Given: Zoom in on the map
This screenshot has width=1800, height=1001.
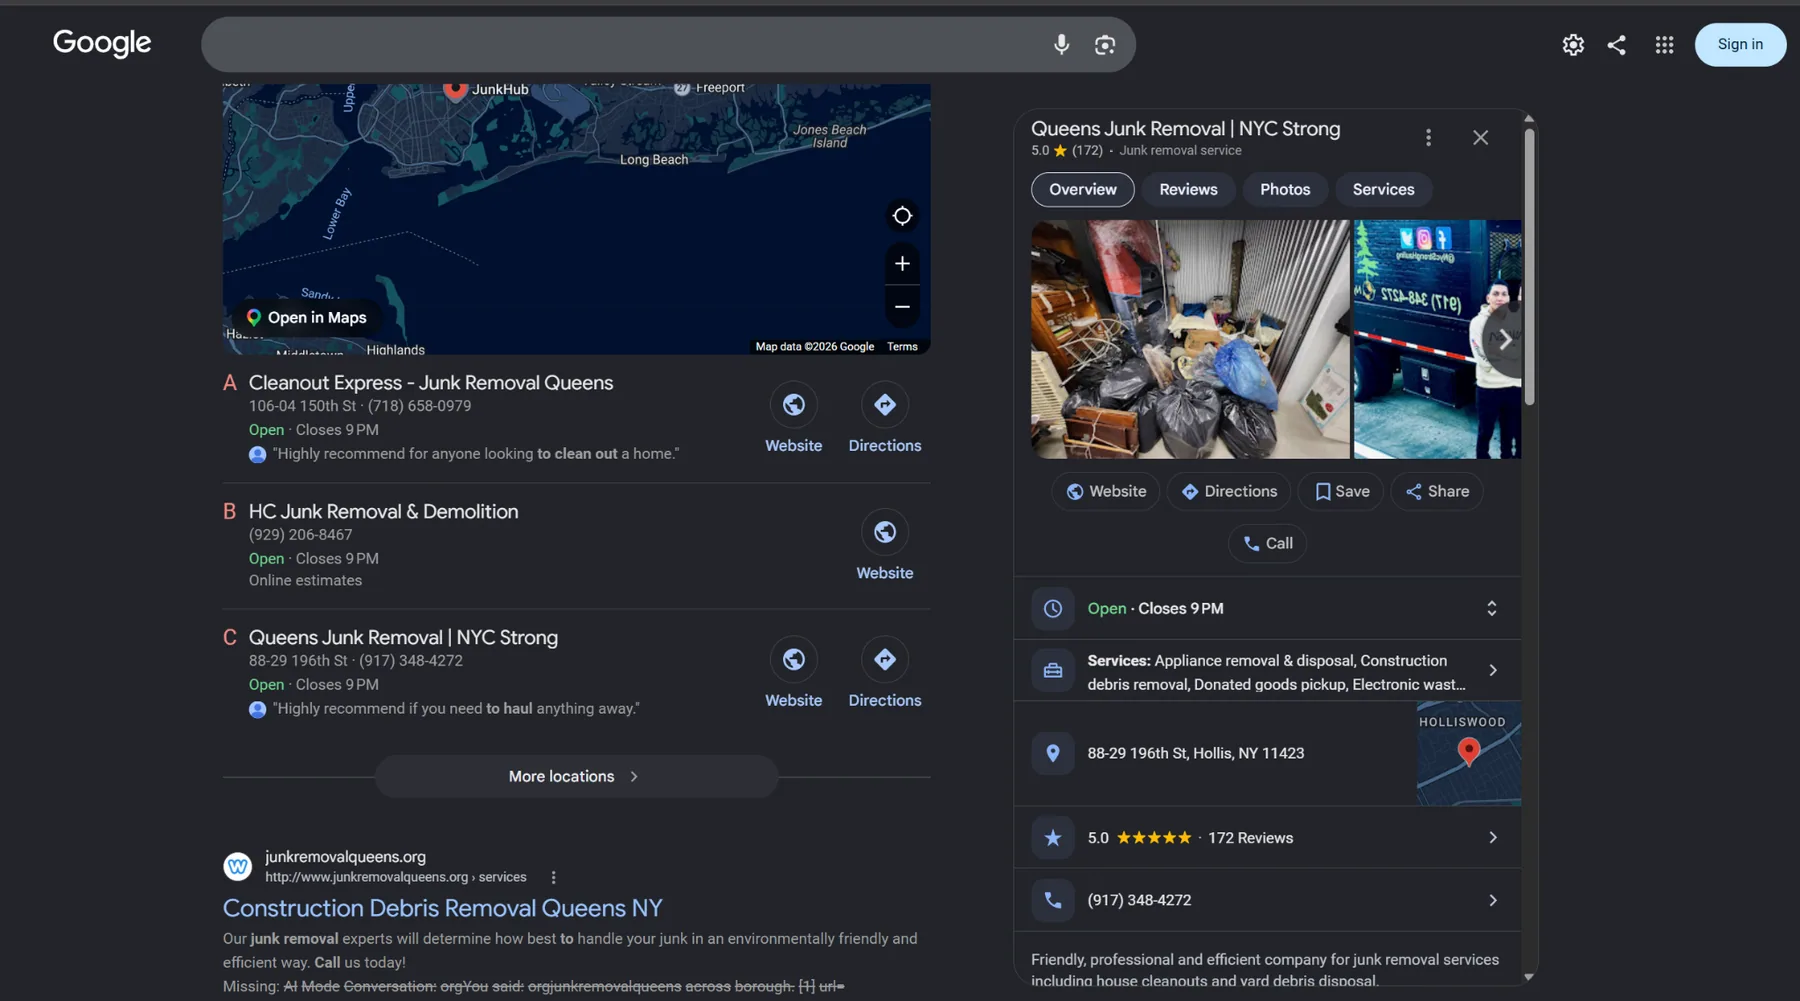Looking at the screenshot, I should pyautogui.click(x=902, y=263).
